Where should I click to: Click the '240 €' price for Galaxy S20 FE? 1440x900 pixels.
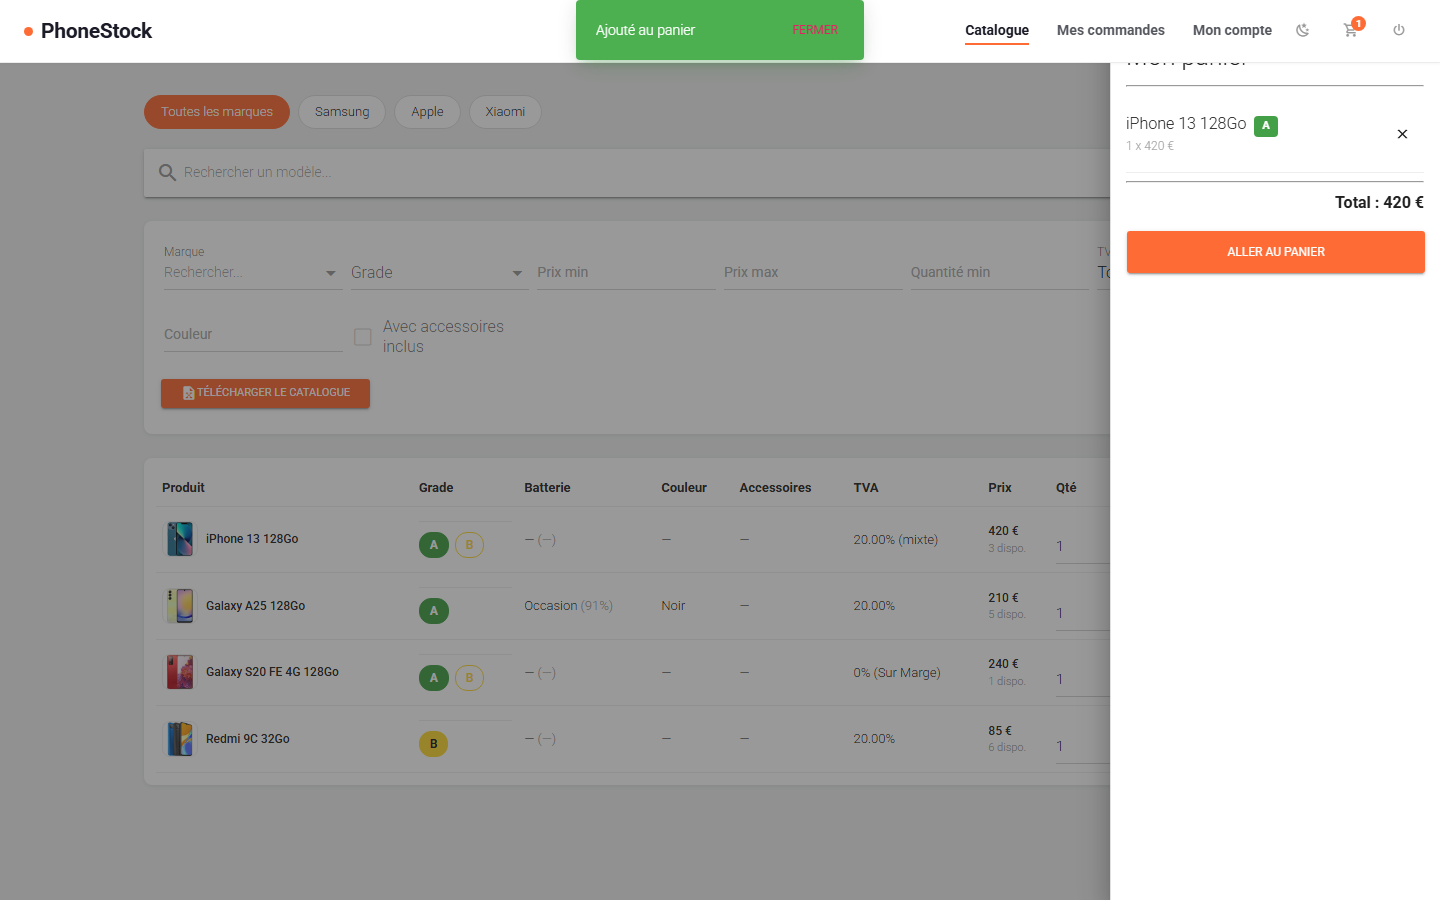[1003, 664]
